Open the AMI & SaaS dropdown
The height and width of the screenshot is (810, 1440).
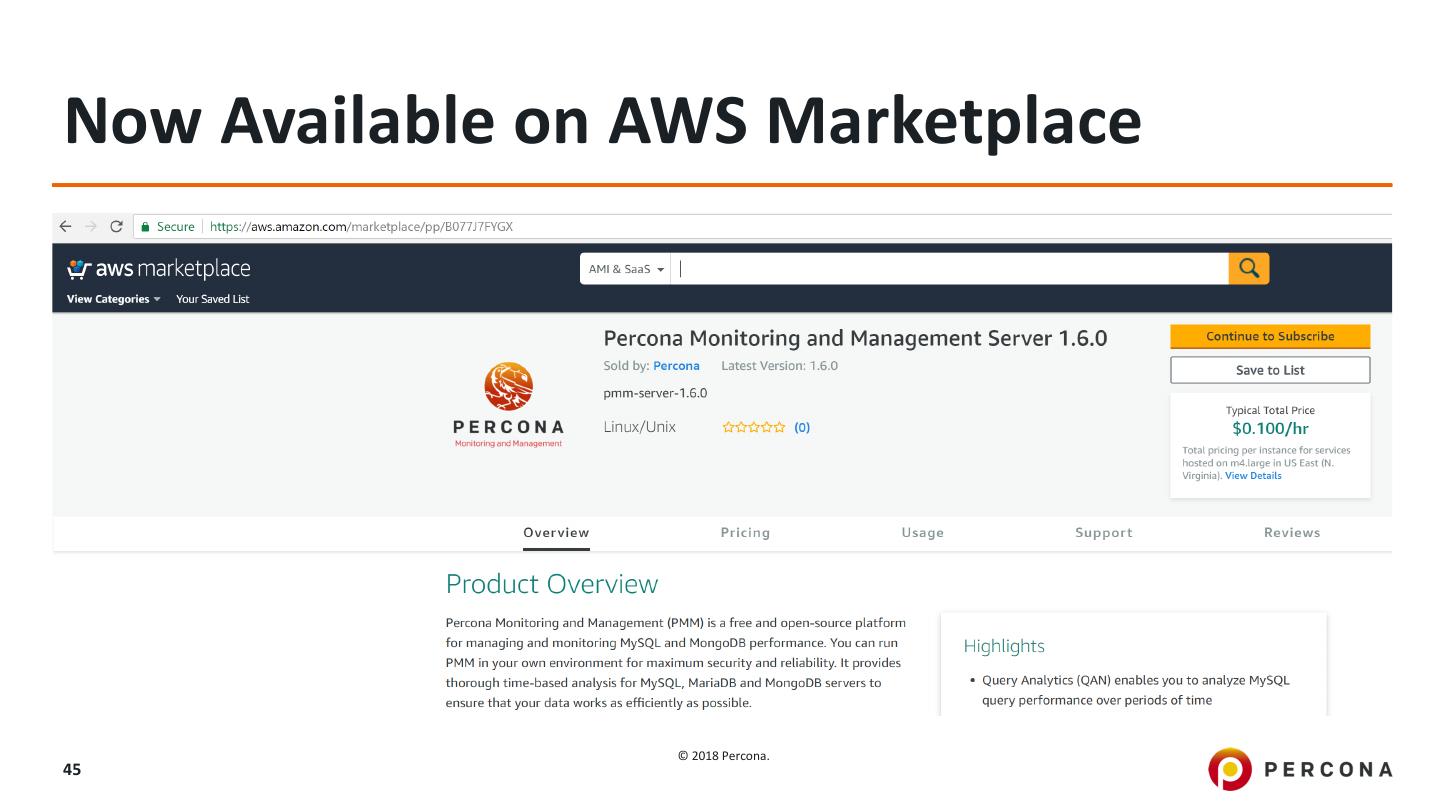click(x=626, y=269)
